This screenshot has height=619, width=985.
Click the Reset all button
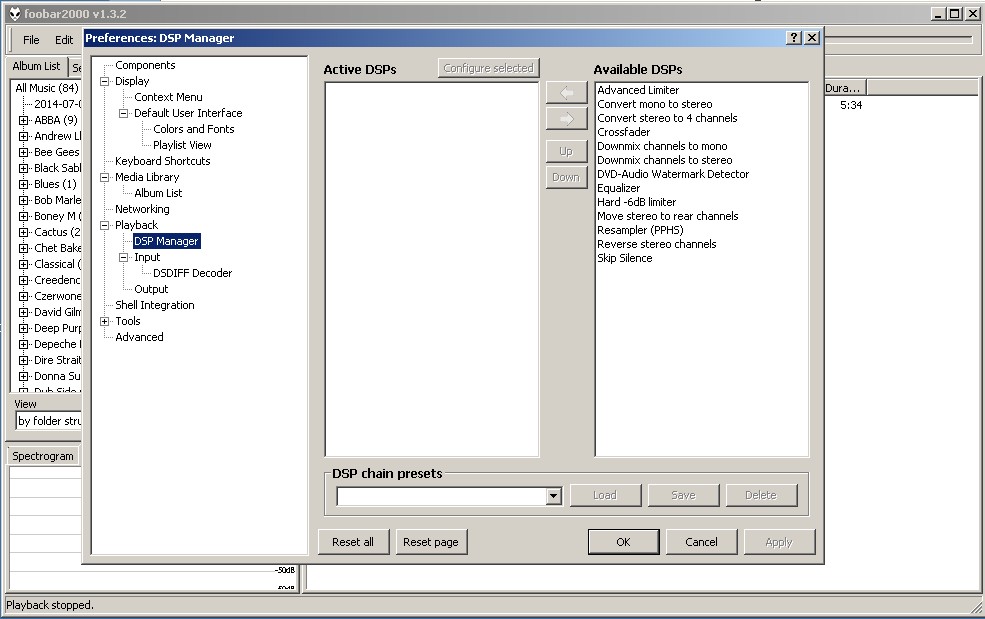(x=353, y=542)
